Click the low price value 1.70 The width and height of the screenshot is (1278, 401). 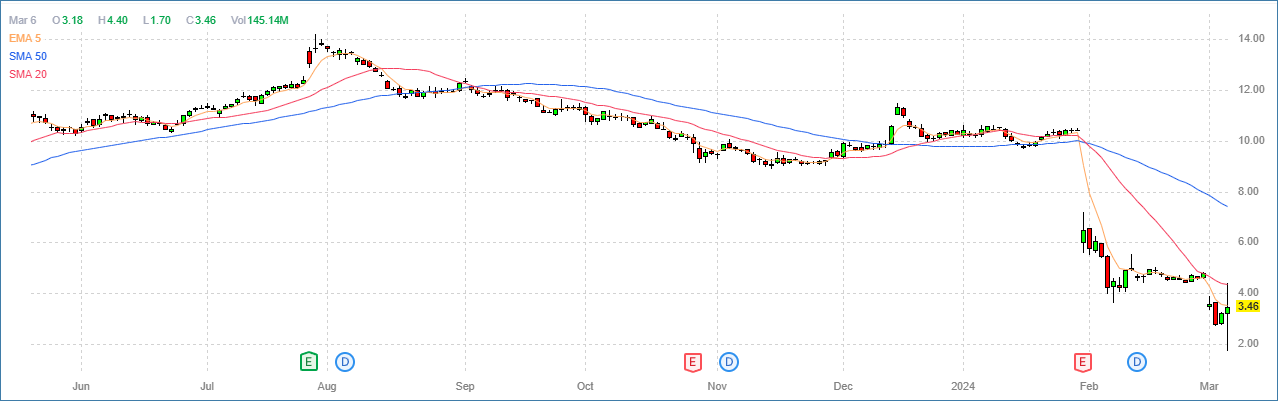[162, 20]
